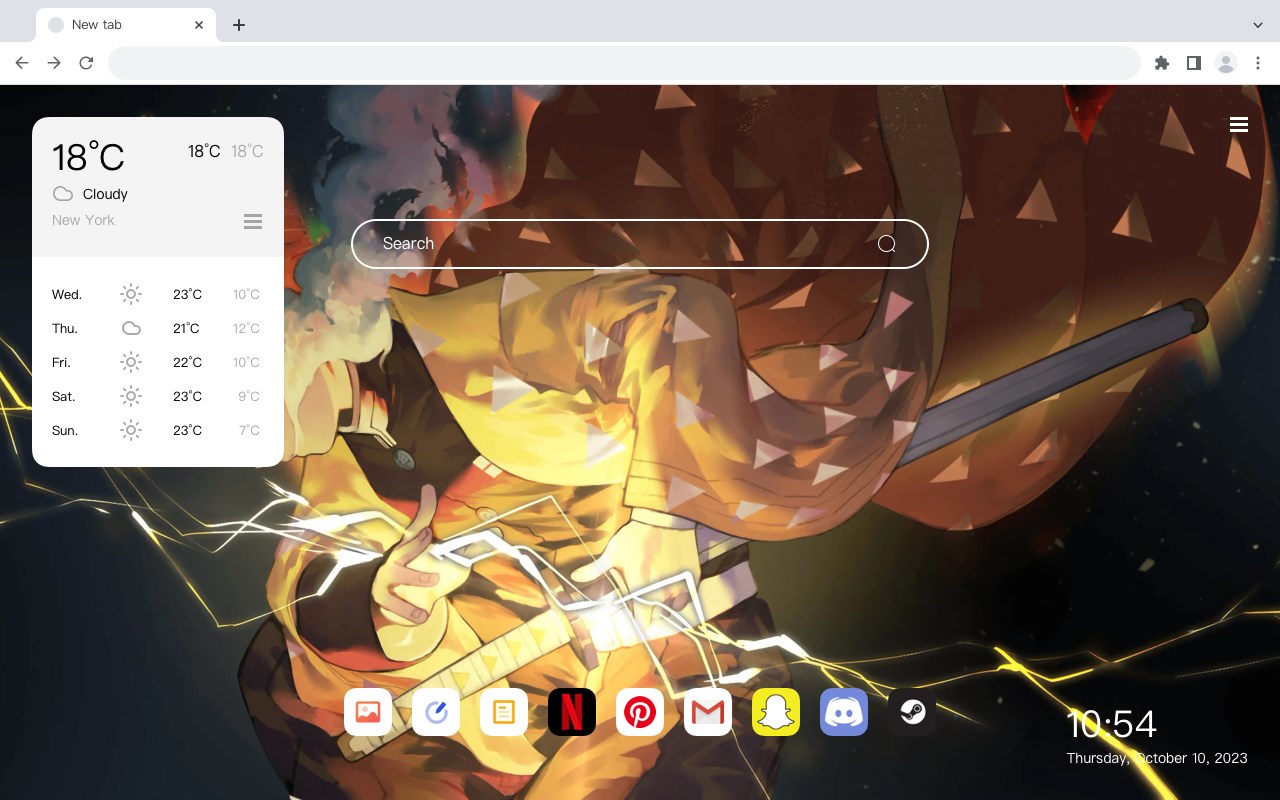The image size is (1280, 800).
Task: Select the Fri. forecast row label
Action: pyautogui.click(x=61, y=362)
